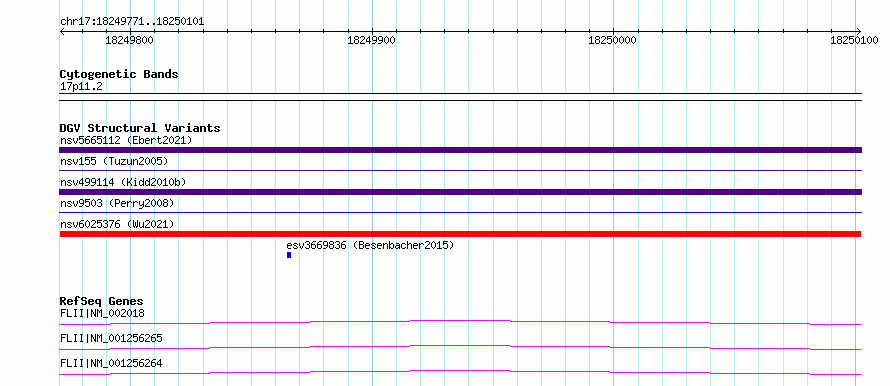
Task: Select the Cytogenetic Bands track heading
Action: tap(119, 74)
